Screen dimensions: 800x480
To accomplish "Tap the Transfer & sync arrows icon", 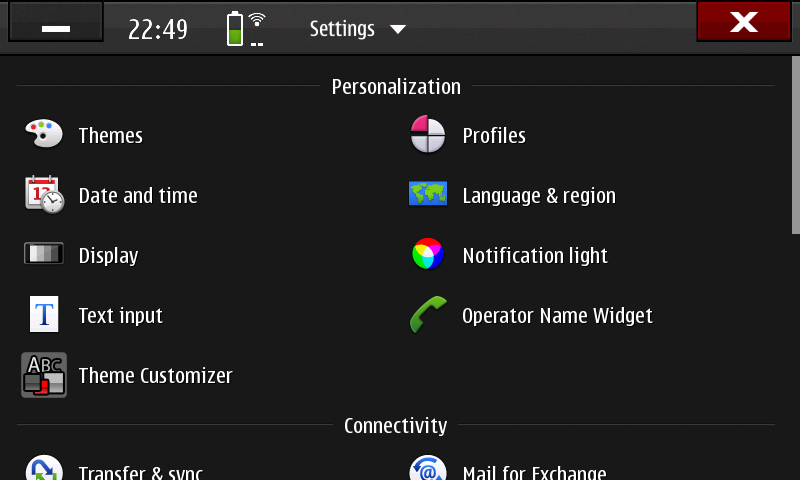I will (44, 467).
